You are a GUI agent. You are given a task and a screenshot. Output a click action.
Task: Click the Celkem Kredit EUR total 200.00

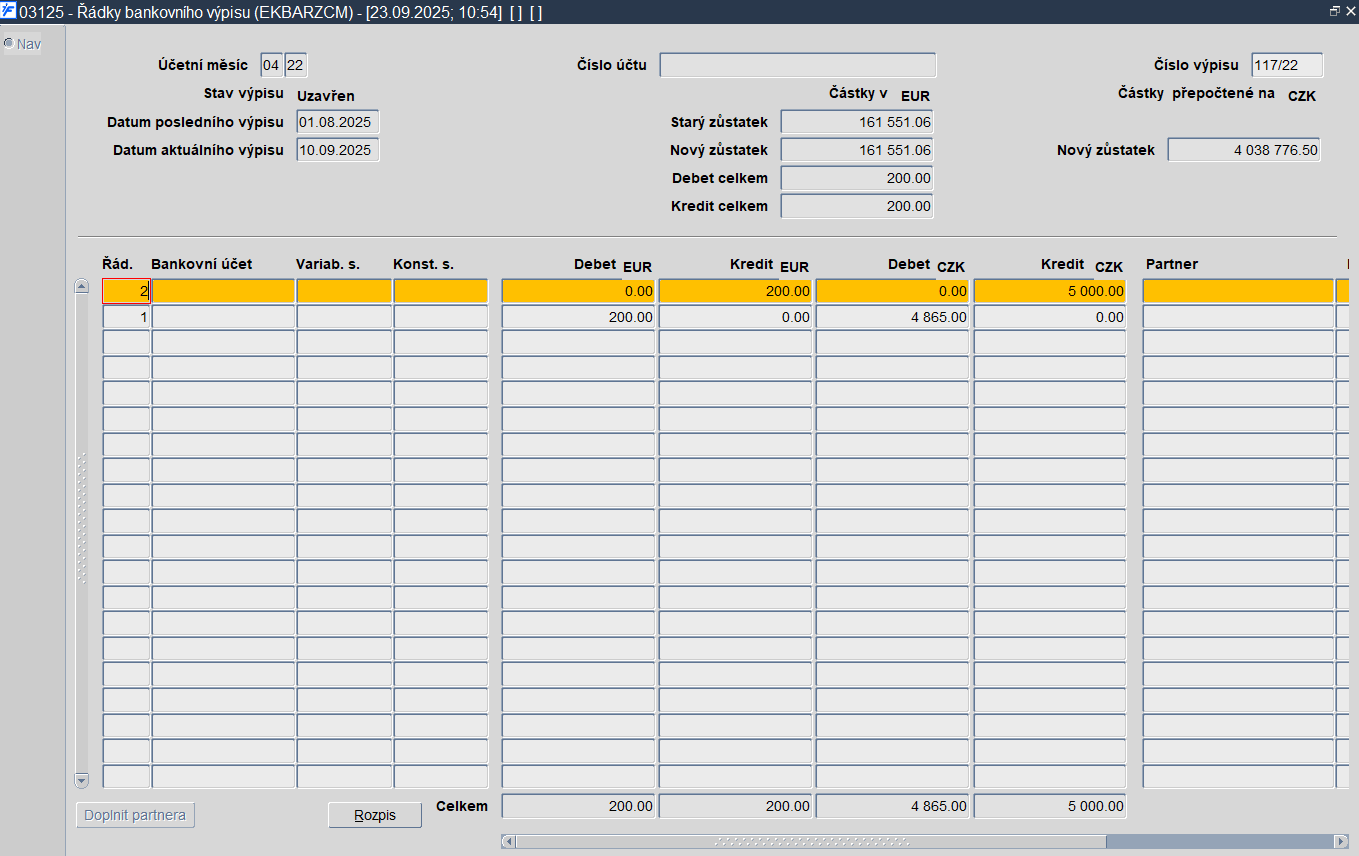735,806
